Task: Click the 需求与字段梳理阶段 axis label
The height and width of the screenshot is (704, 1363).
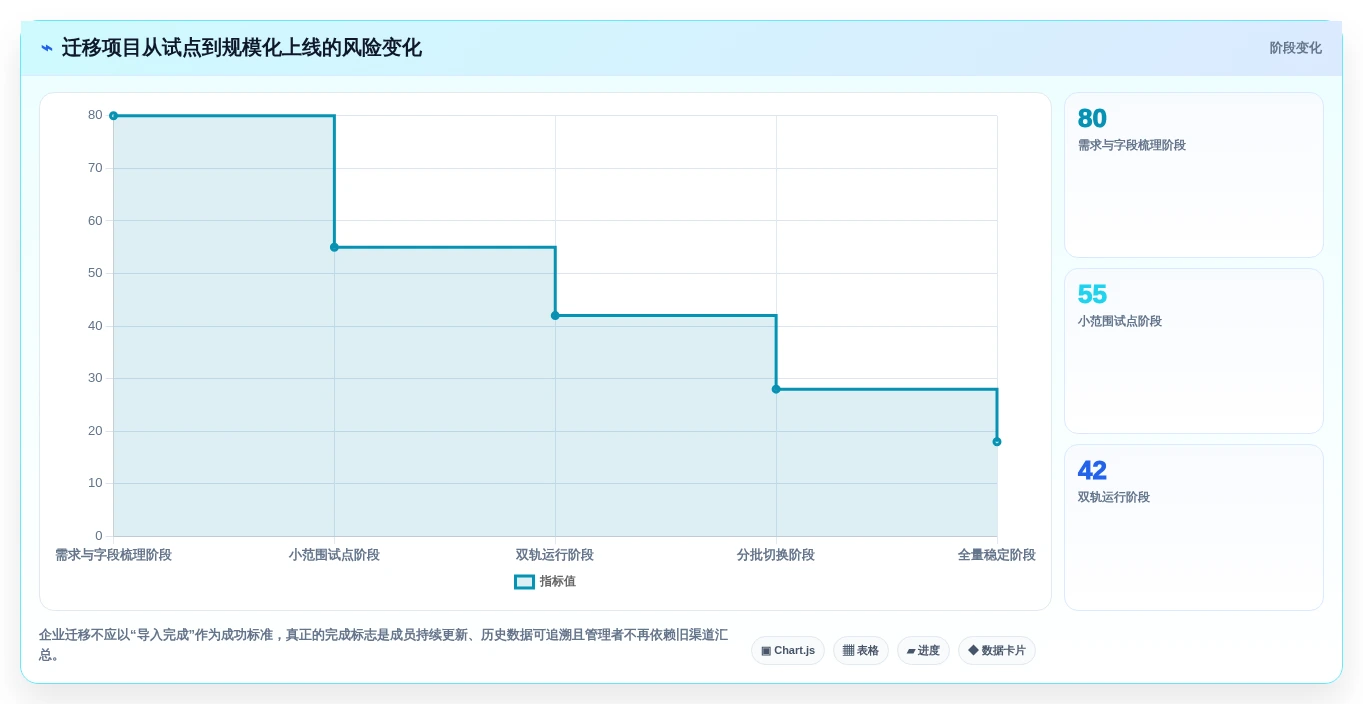Action: pyautogui.click(x=113, y=555)
